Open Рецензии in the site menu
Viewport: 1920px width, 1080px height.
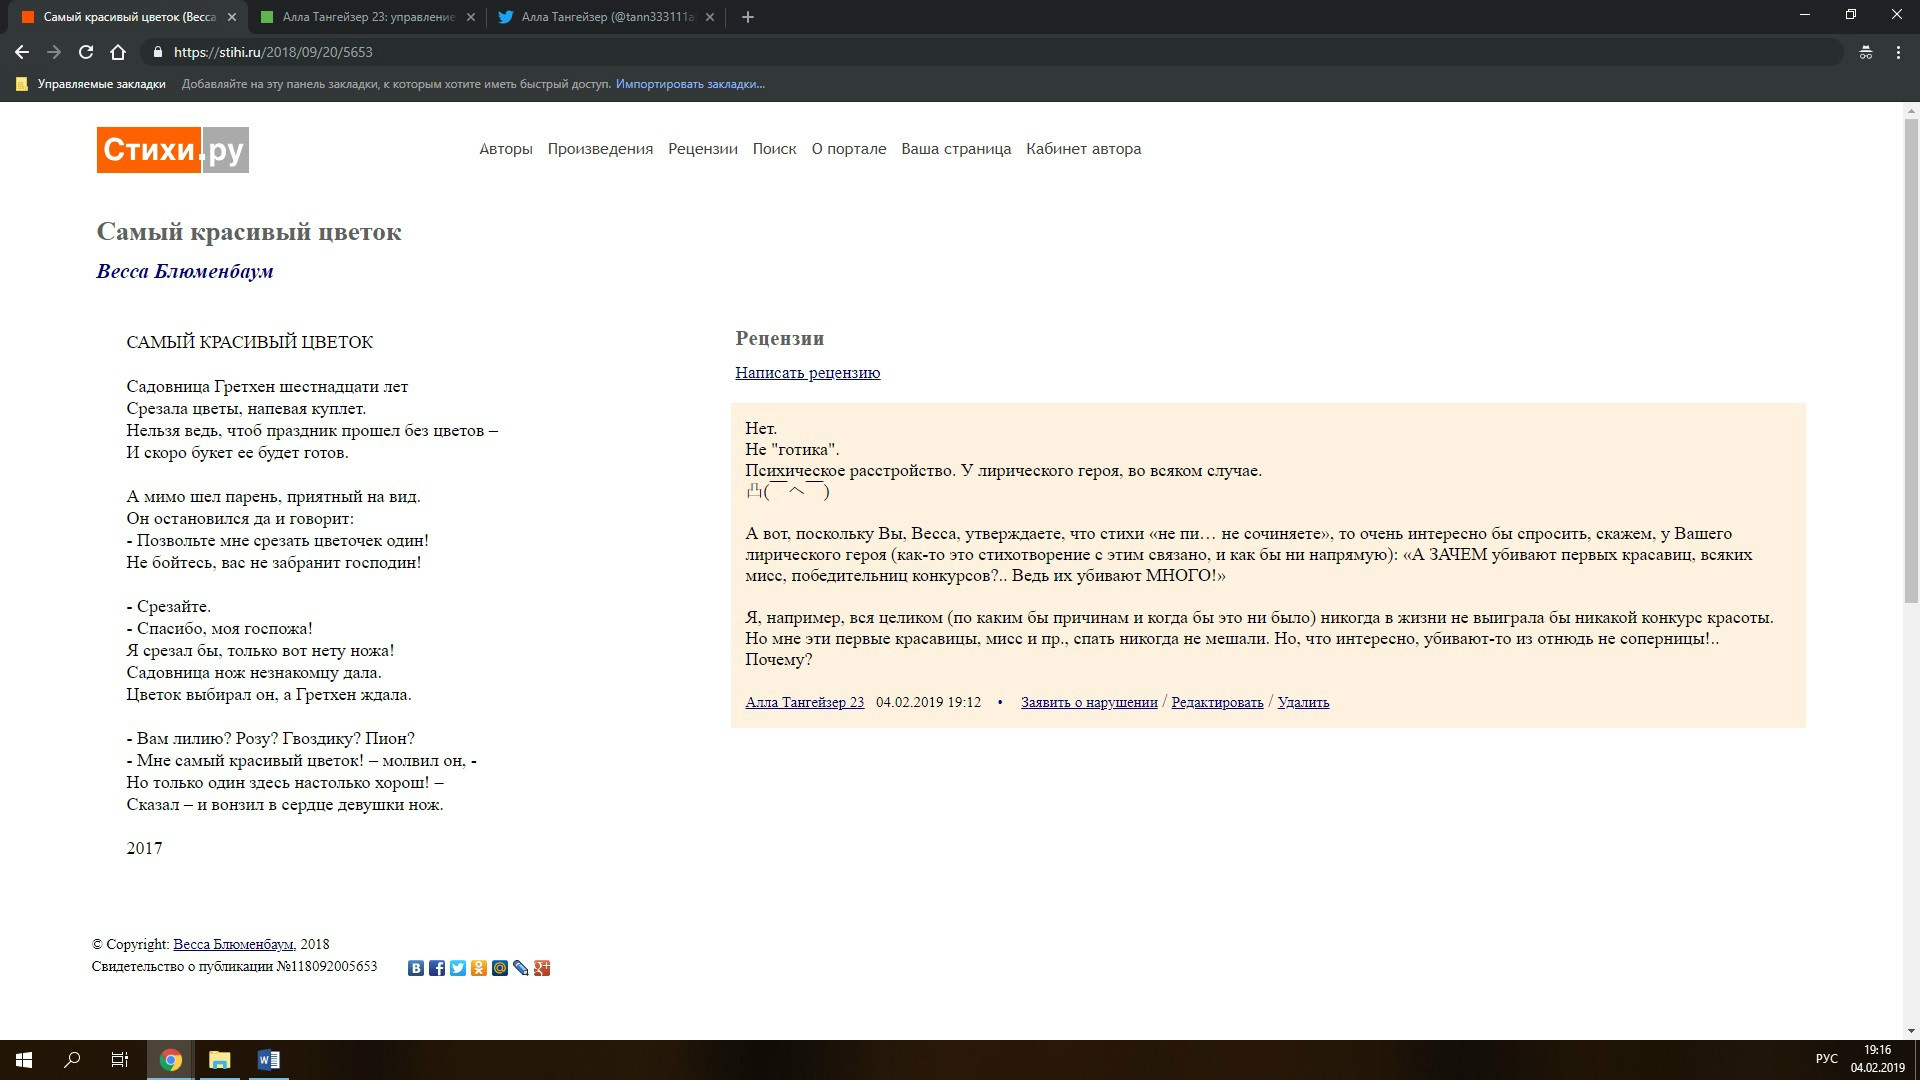pyautogui.click(x=703, y=149)
